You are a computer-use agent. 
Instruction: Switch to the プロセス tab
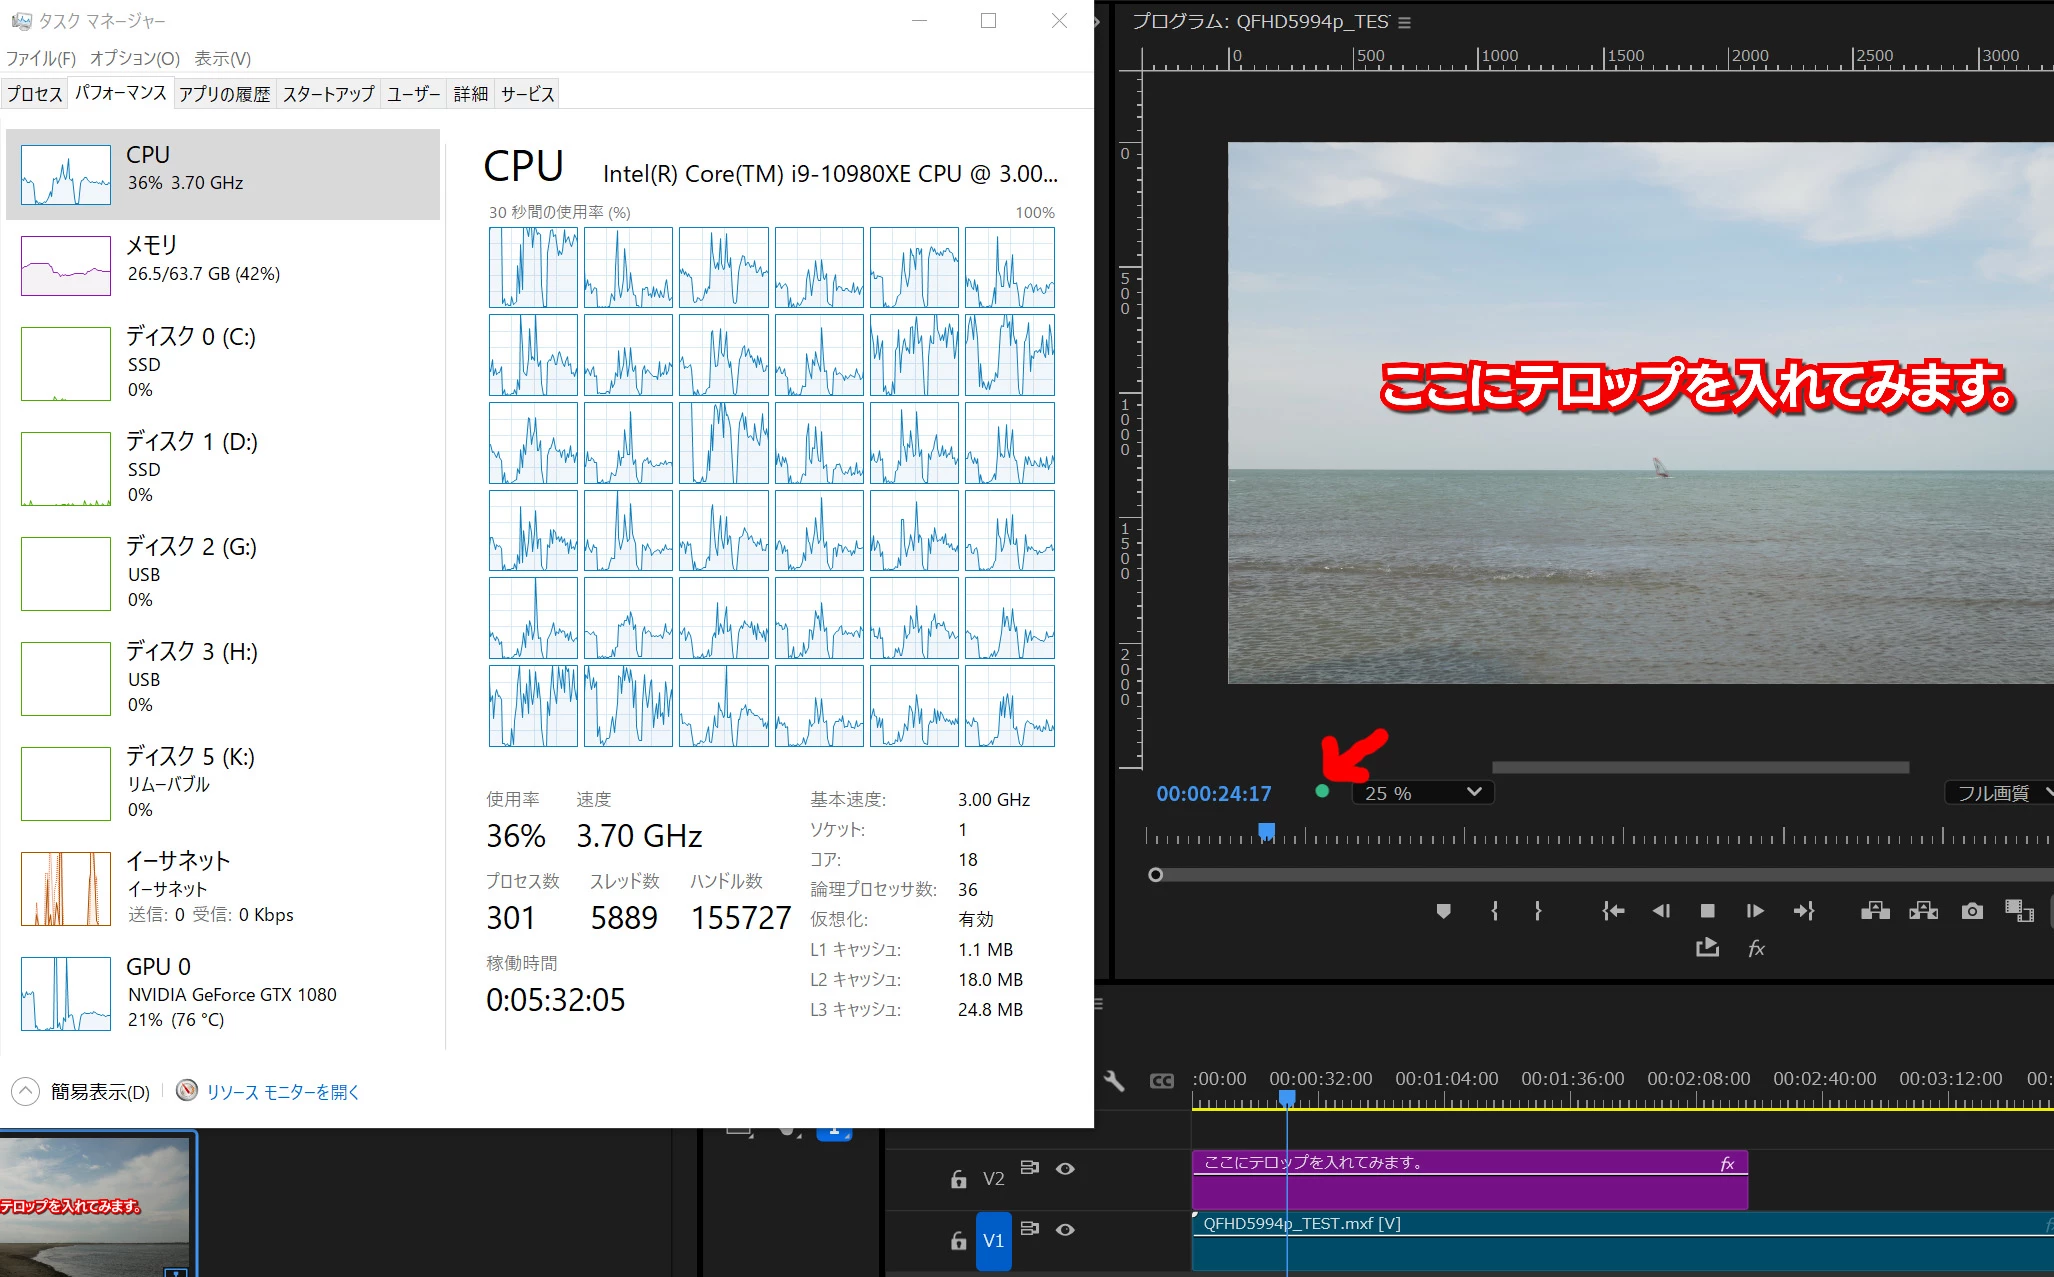pyautogui.click(x=35, y=94)
